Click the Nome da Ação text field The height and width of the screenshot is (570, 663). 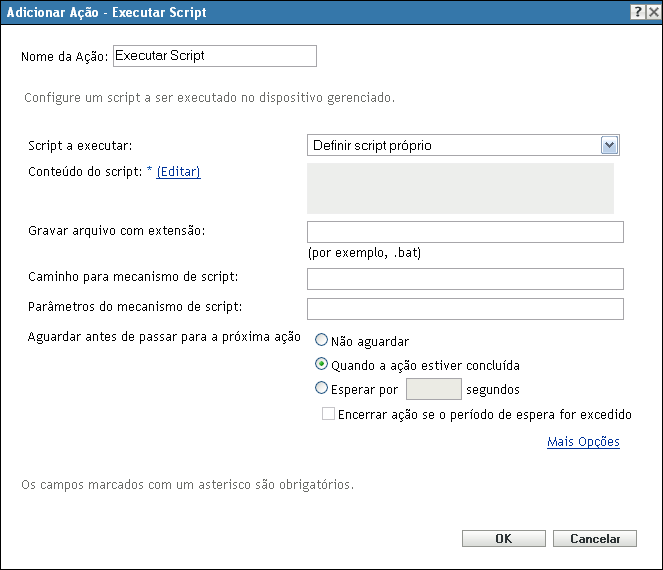pos(215,56)
